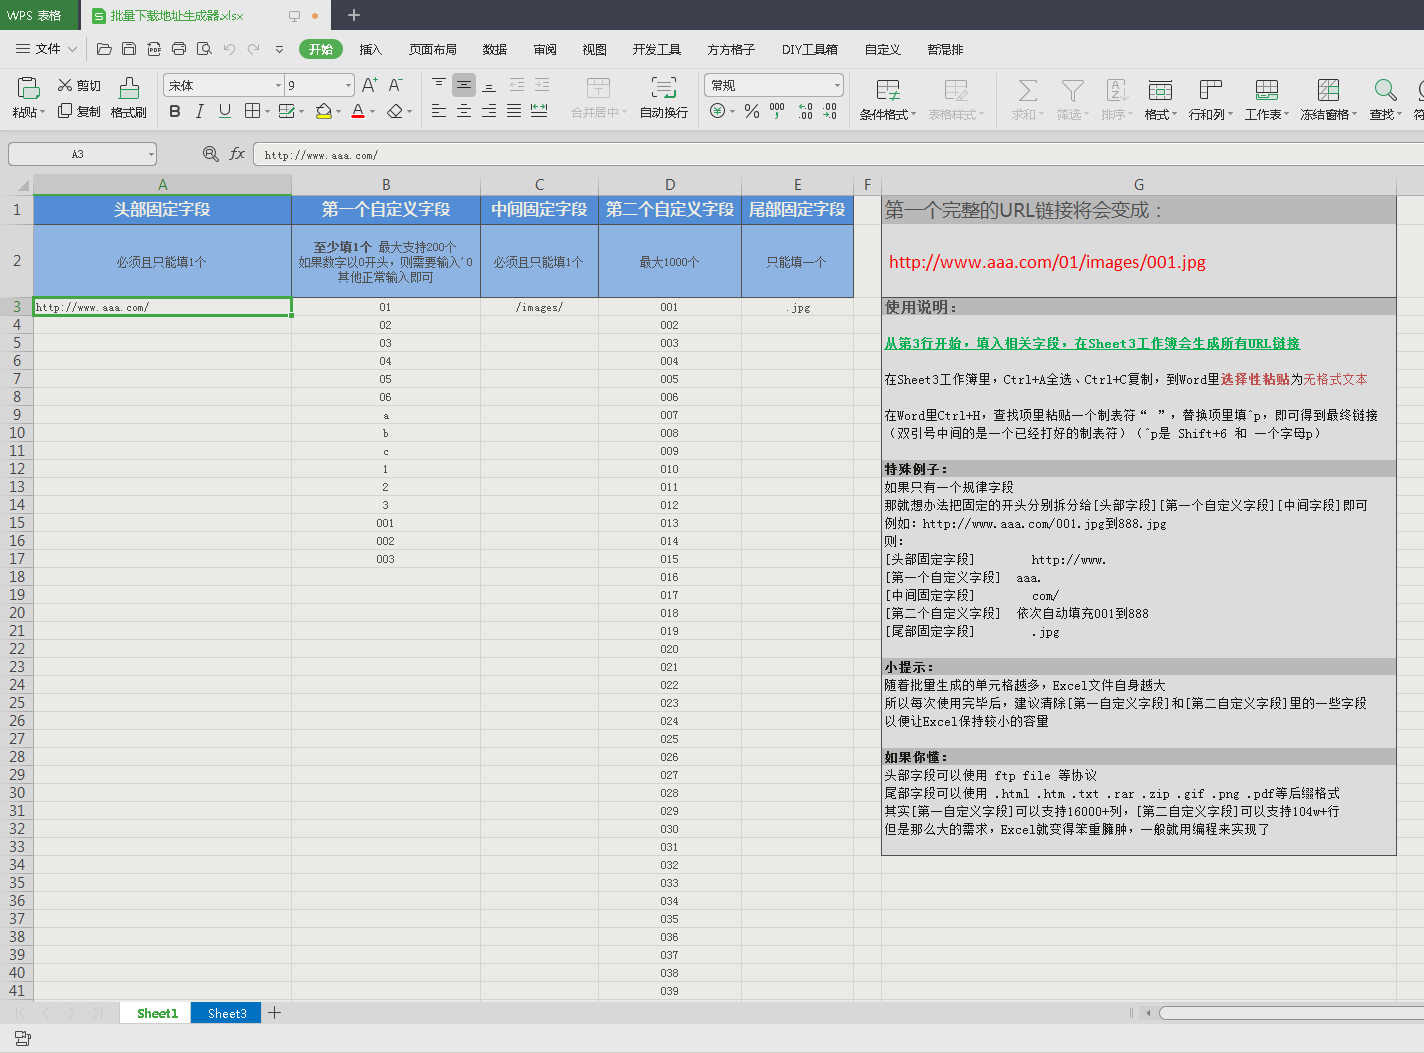Decrease font size with A- icon
1424x1053 pixels.
[x=396, y=85]
